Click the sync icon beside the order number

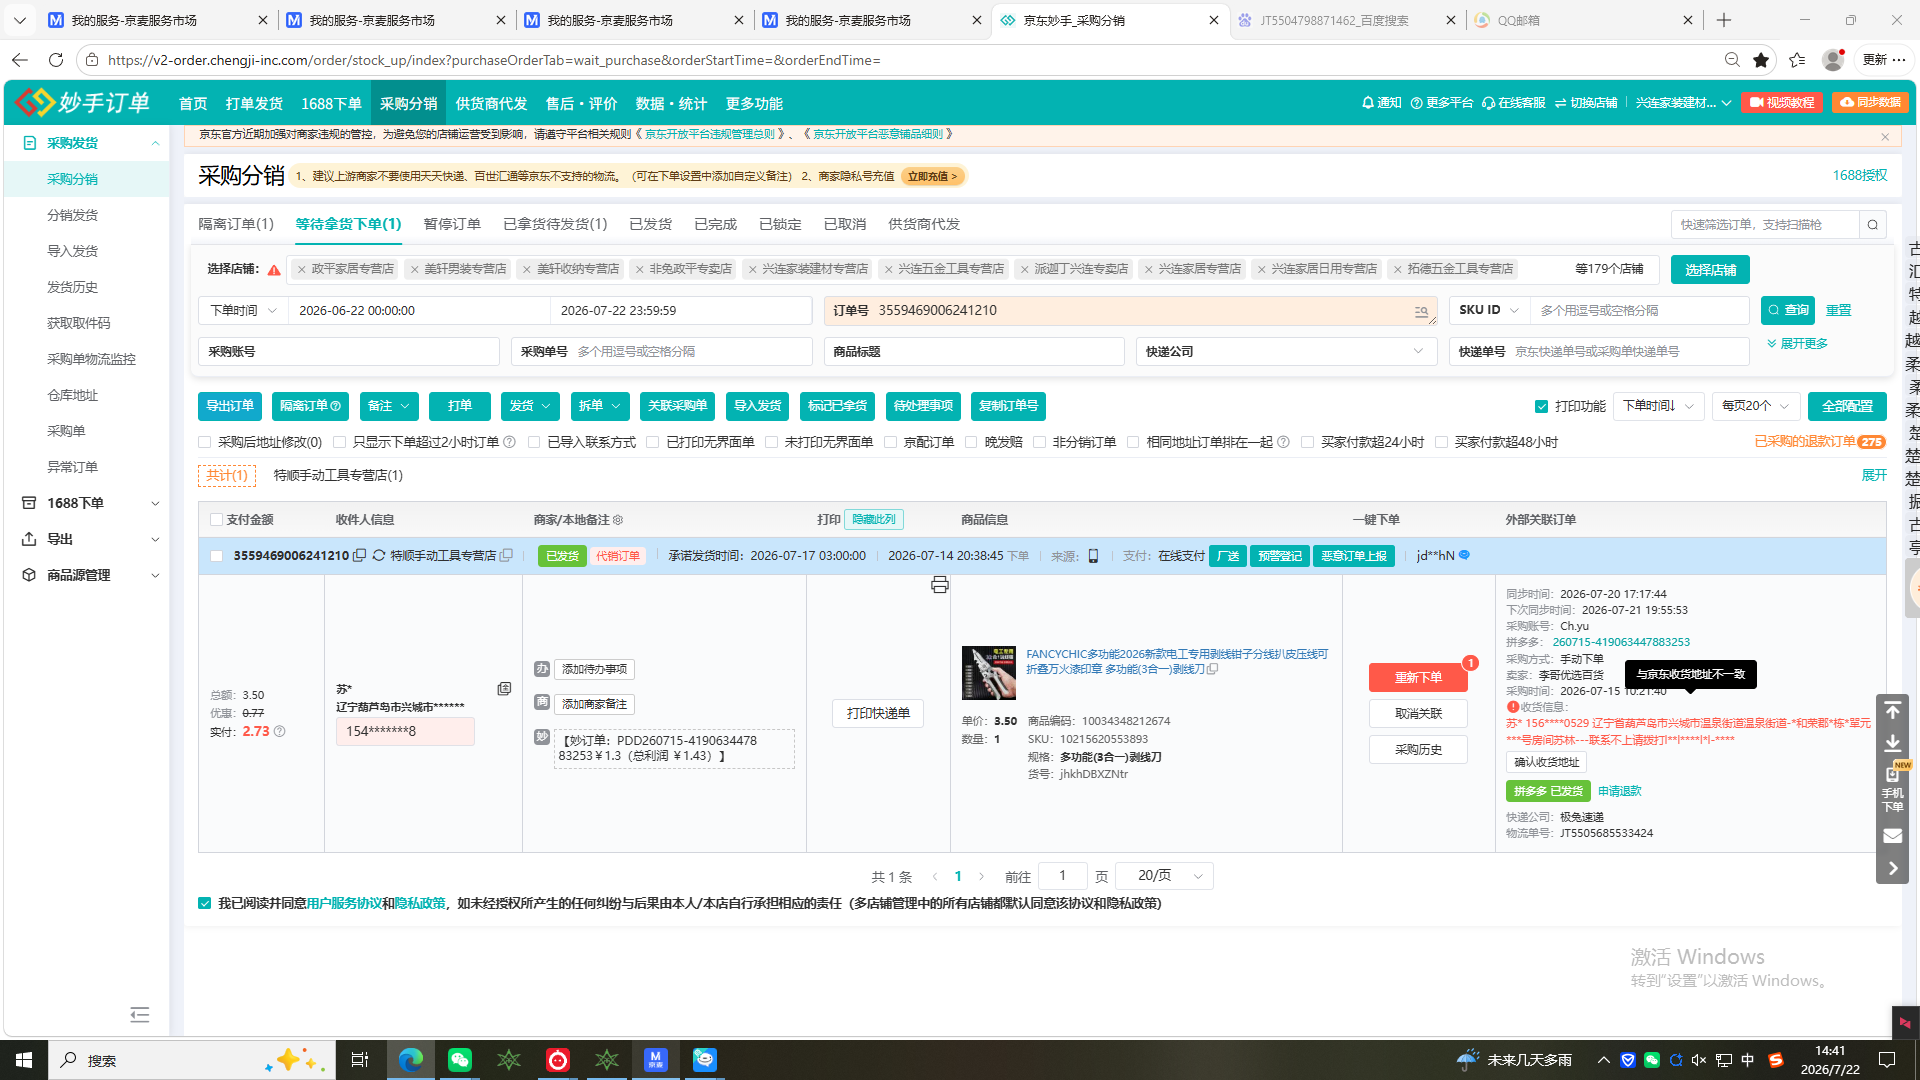click(379, 556)
